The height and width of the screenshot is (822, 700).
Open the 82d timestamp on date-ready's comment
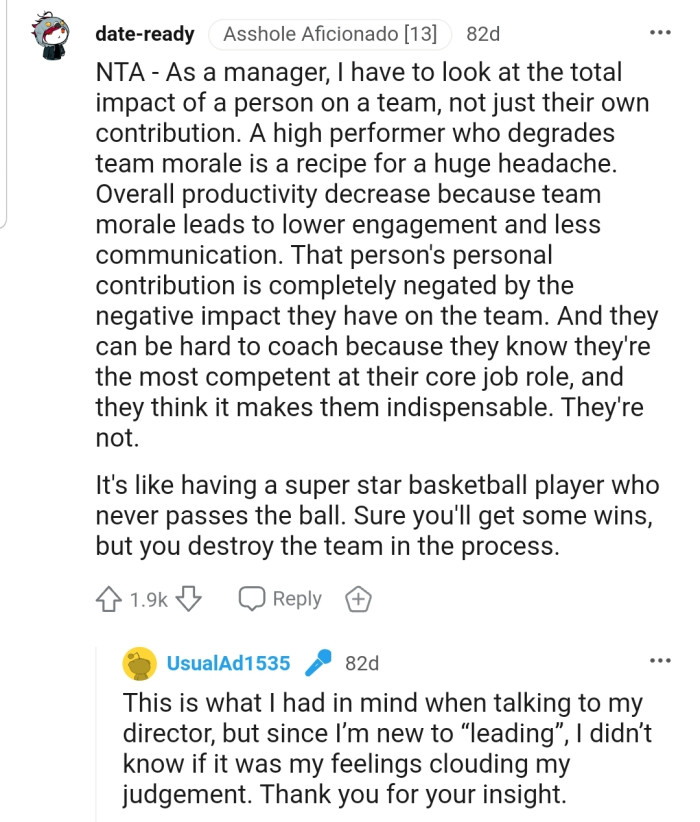483,34
